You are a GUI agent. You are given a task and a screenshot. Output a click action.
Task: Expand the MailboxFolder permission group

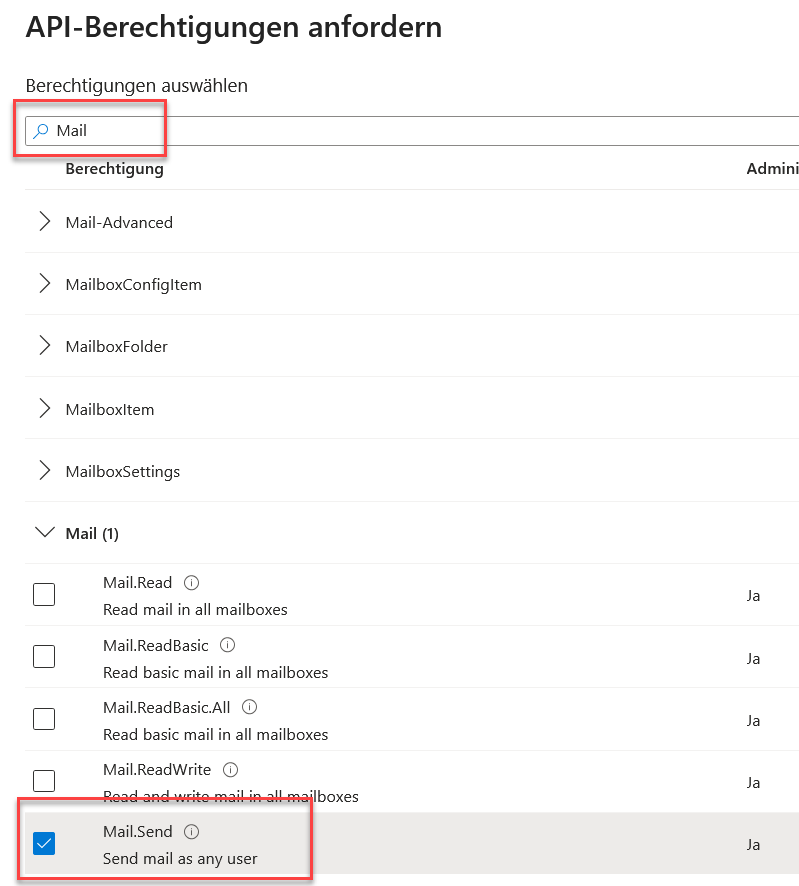[x=44, y=346]
